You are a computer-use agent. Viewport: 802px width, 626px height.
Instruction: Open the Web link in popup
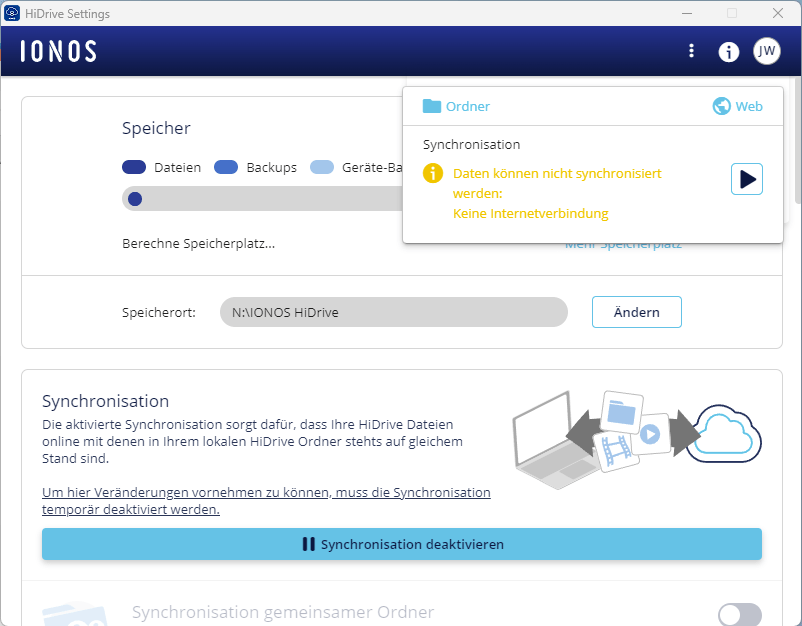[737, 106]
